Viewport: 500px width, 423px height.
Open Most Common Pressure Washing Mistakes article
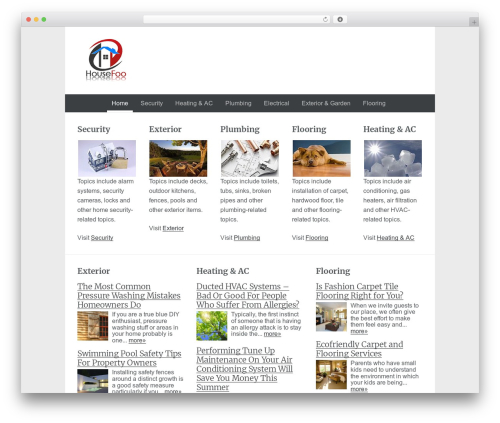[x=129, y=296]
